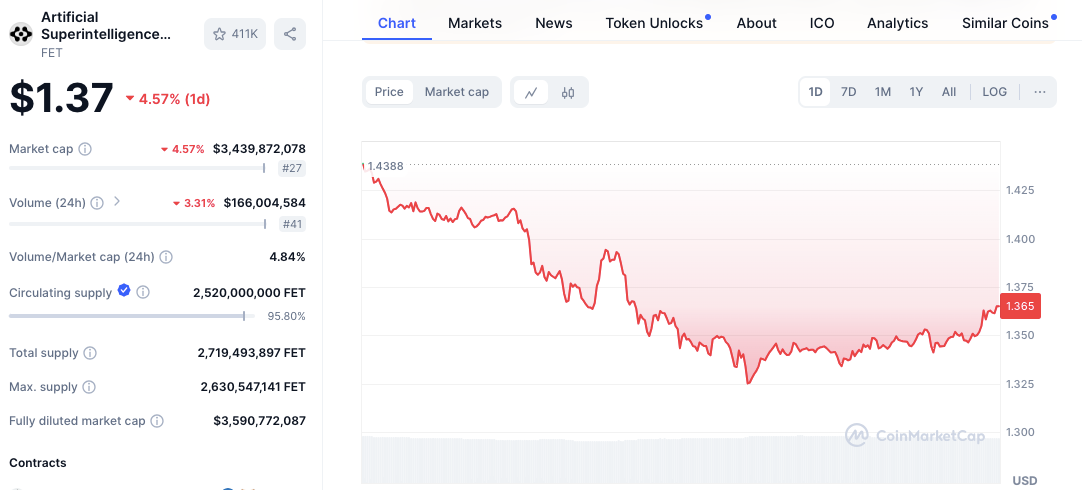1082x490 pixels.
Task: Click the 4.57% (1d) change text
Action: 174,99
